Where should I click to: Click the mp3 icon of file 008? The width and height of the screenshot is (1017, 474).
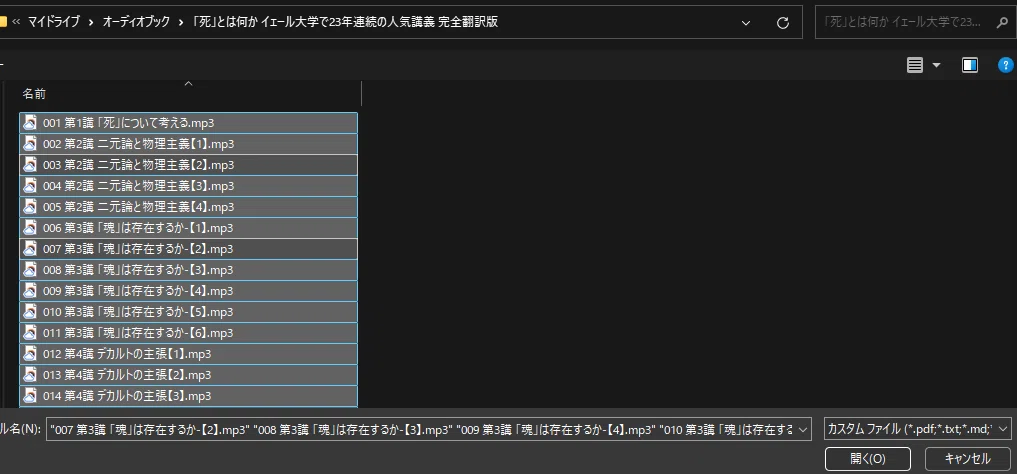[x=30, y=269]
